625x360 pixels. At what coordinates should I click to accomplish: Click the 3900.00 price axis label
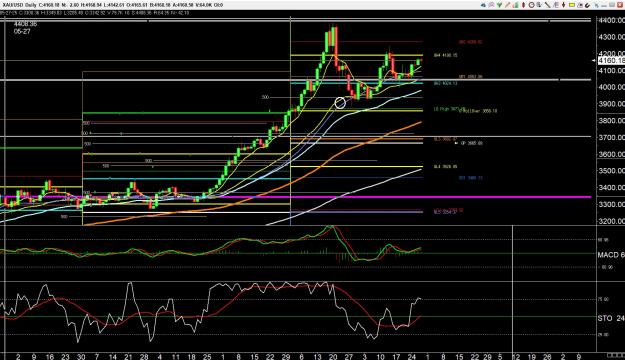pos(611,104)
